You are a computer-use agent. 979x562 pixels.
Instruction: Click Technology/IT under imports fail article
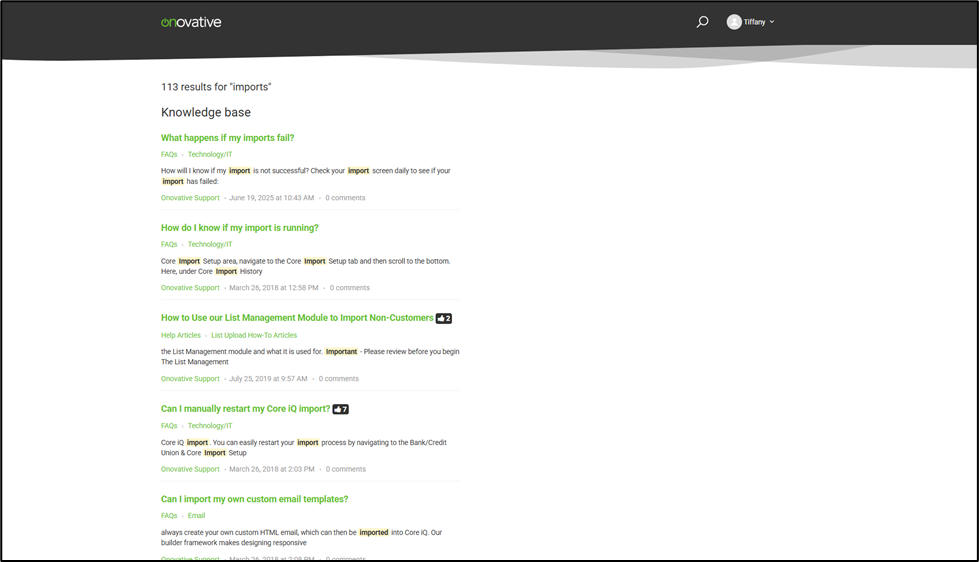point(210,154)
